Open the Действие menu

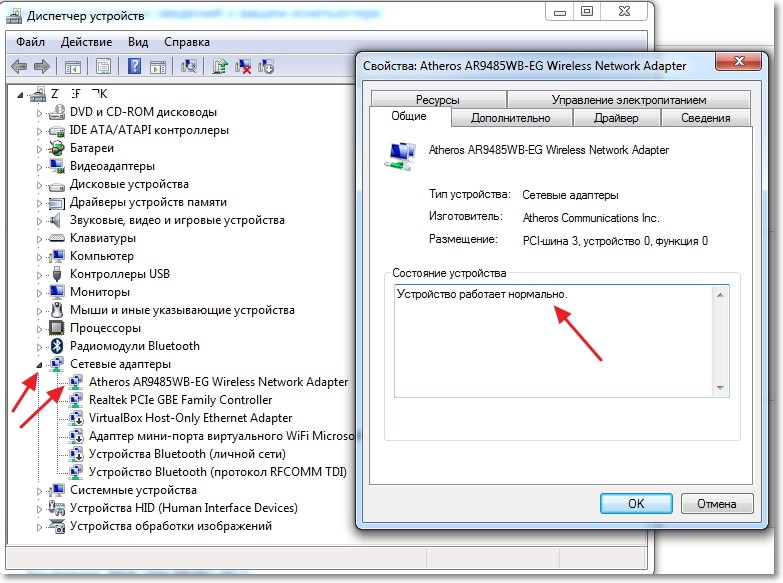point(86,42)
